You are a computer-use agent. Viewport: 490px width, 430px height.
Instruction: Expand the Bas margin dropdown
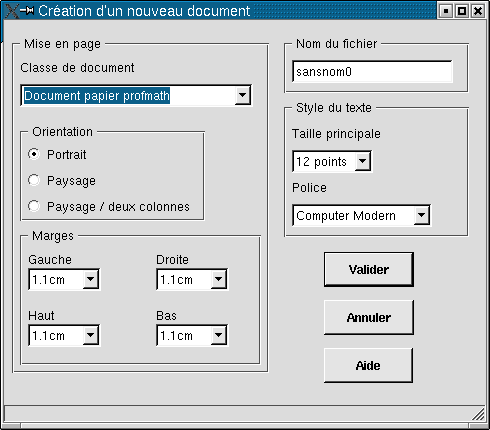[x=218, y=335]
